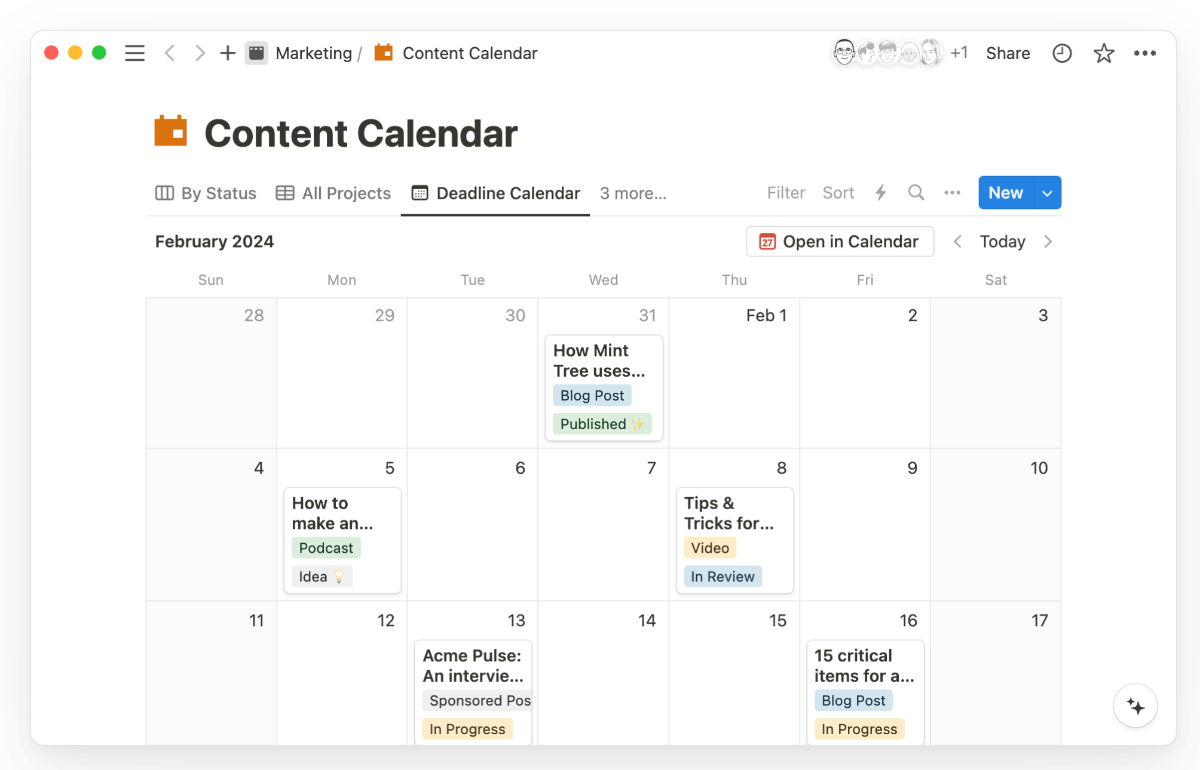The height and width of the screenshot is (770, 1200).
Task: Expand the '3 more...' views list
Action: click(633, 193)
